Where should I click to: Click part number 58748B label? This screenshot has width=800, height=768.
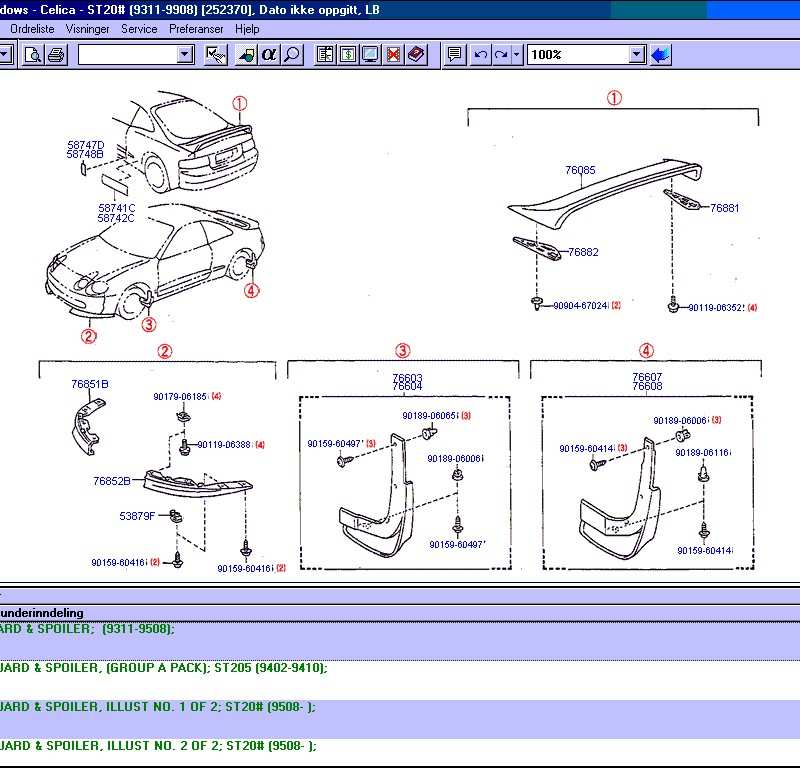tap(85, 154)
